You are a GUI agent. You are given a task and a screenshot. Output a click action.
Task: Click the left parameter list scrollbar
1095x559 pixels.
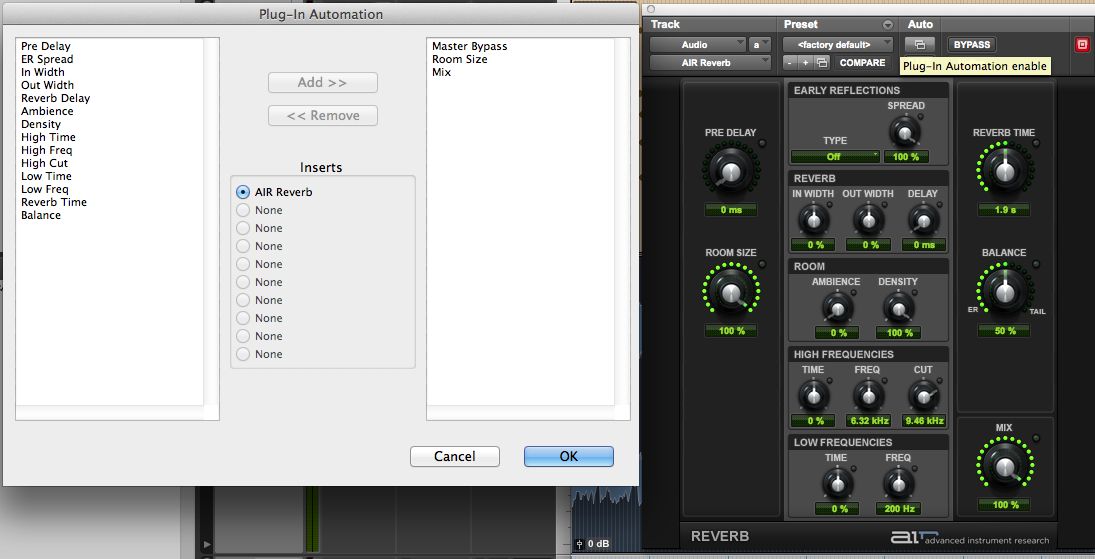coord(211,222)
